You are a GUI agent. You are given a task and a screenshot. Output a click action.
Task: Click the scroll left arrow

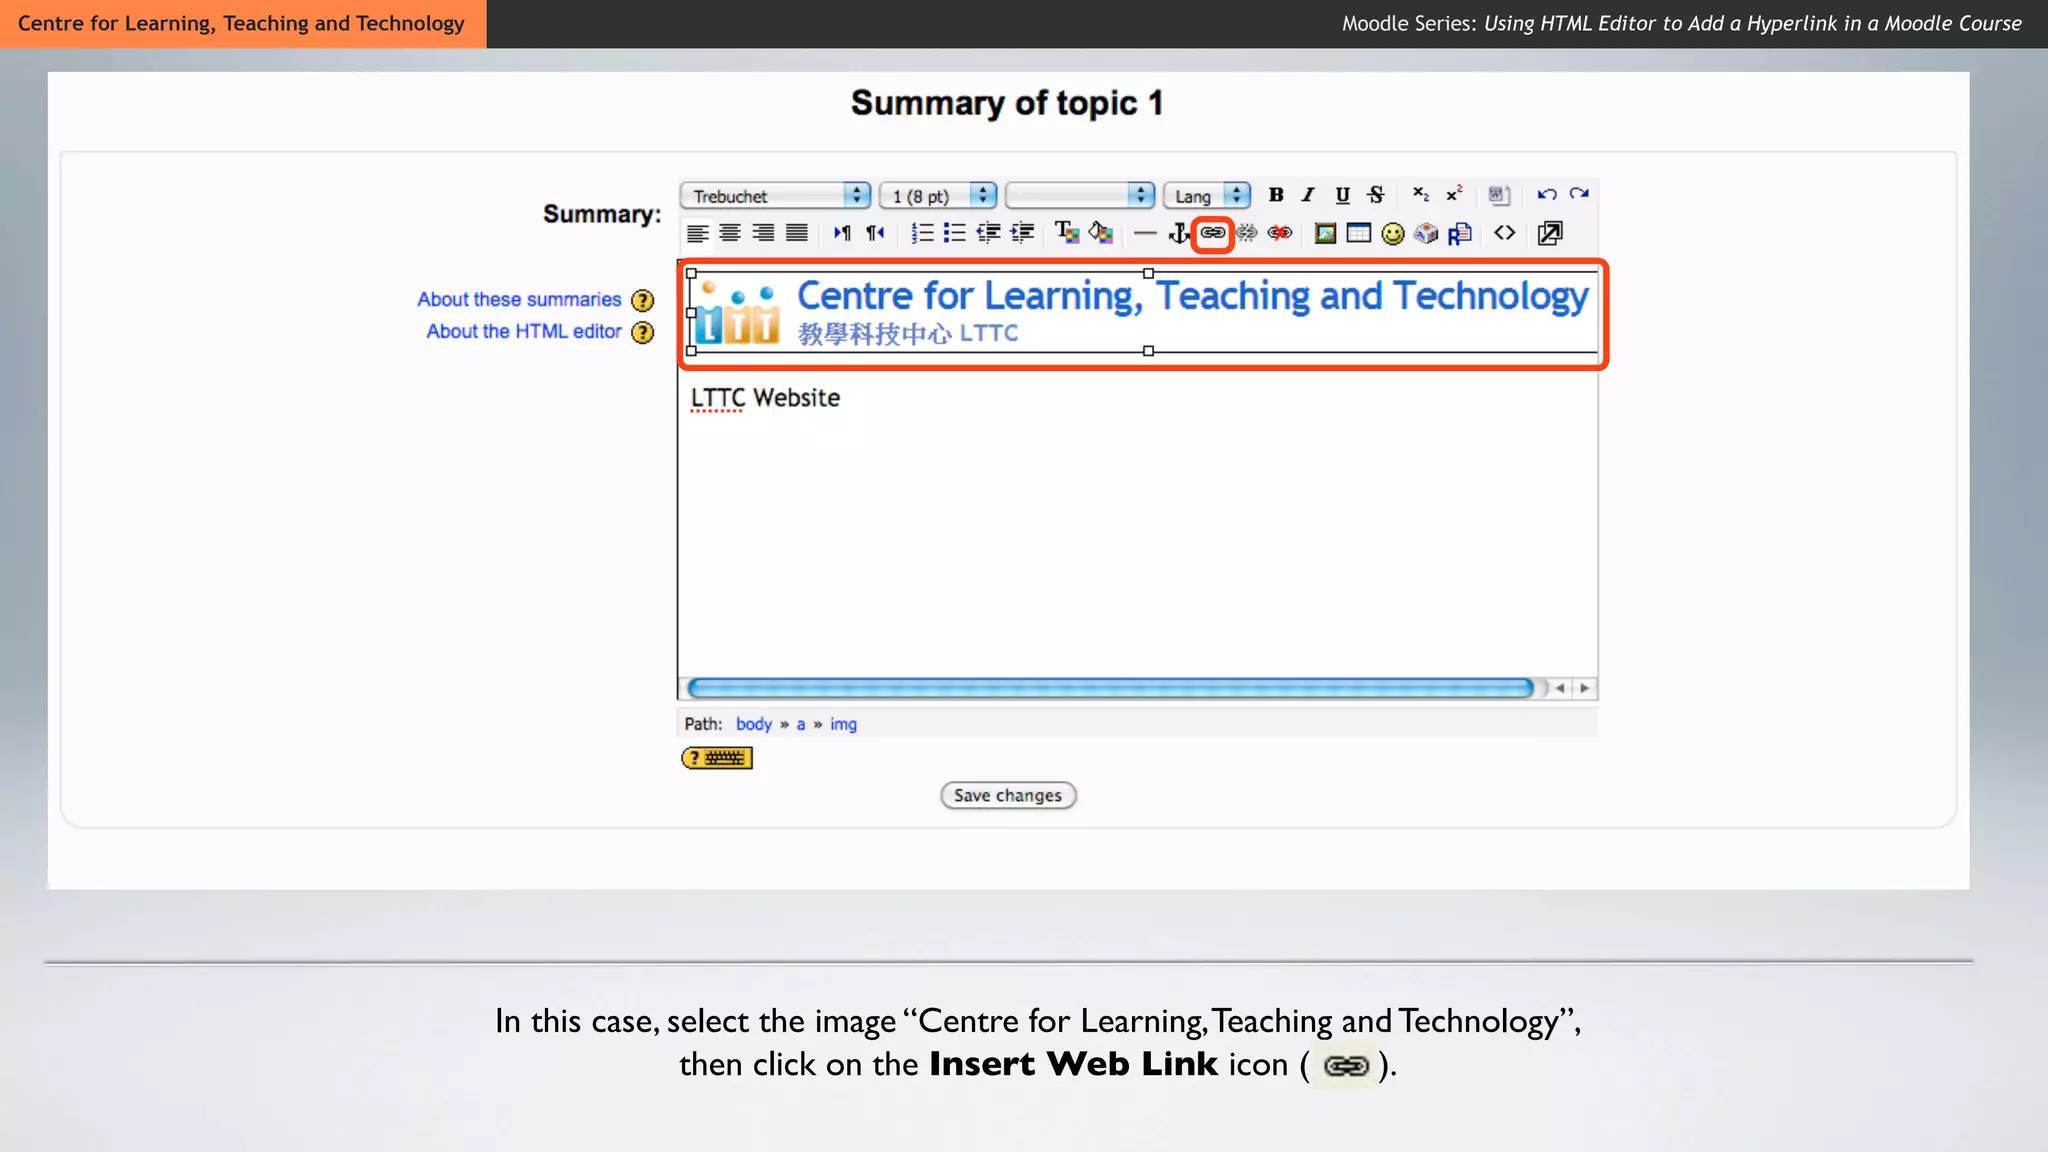click(1560, 688)
